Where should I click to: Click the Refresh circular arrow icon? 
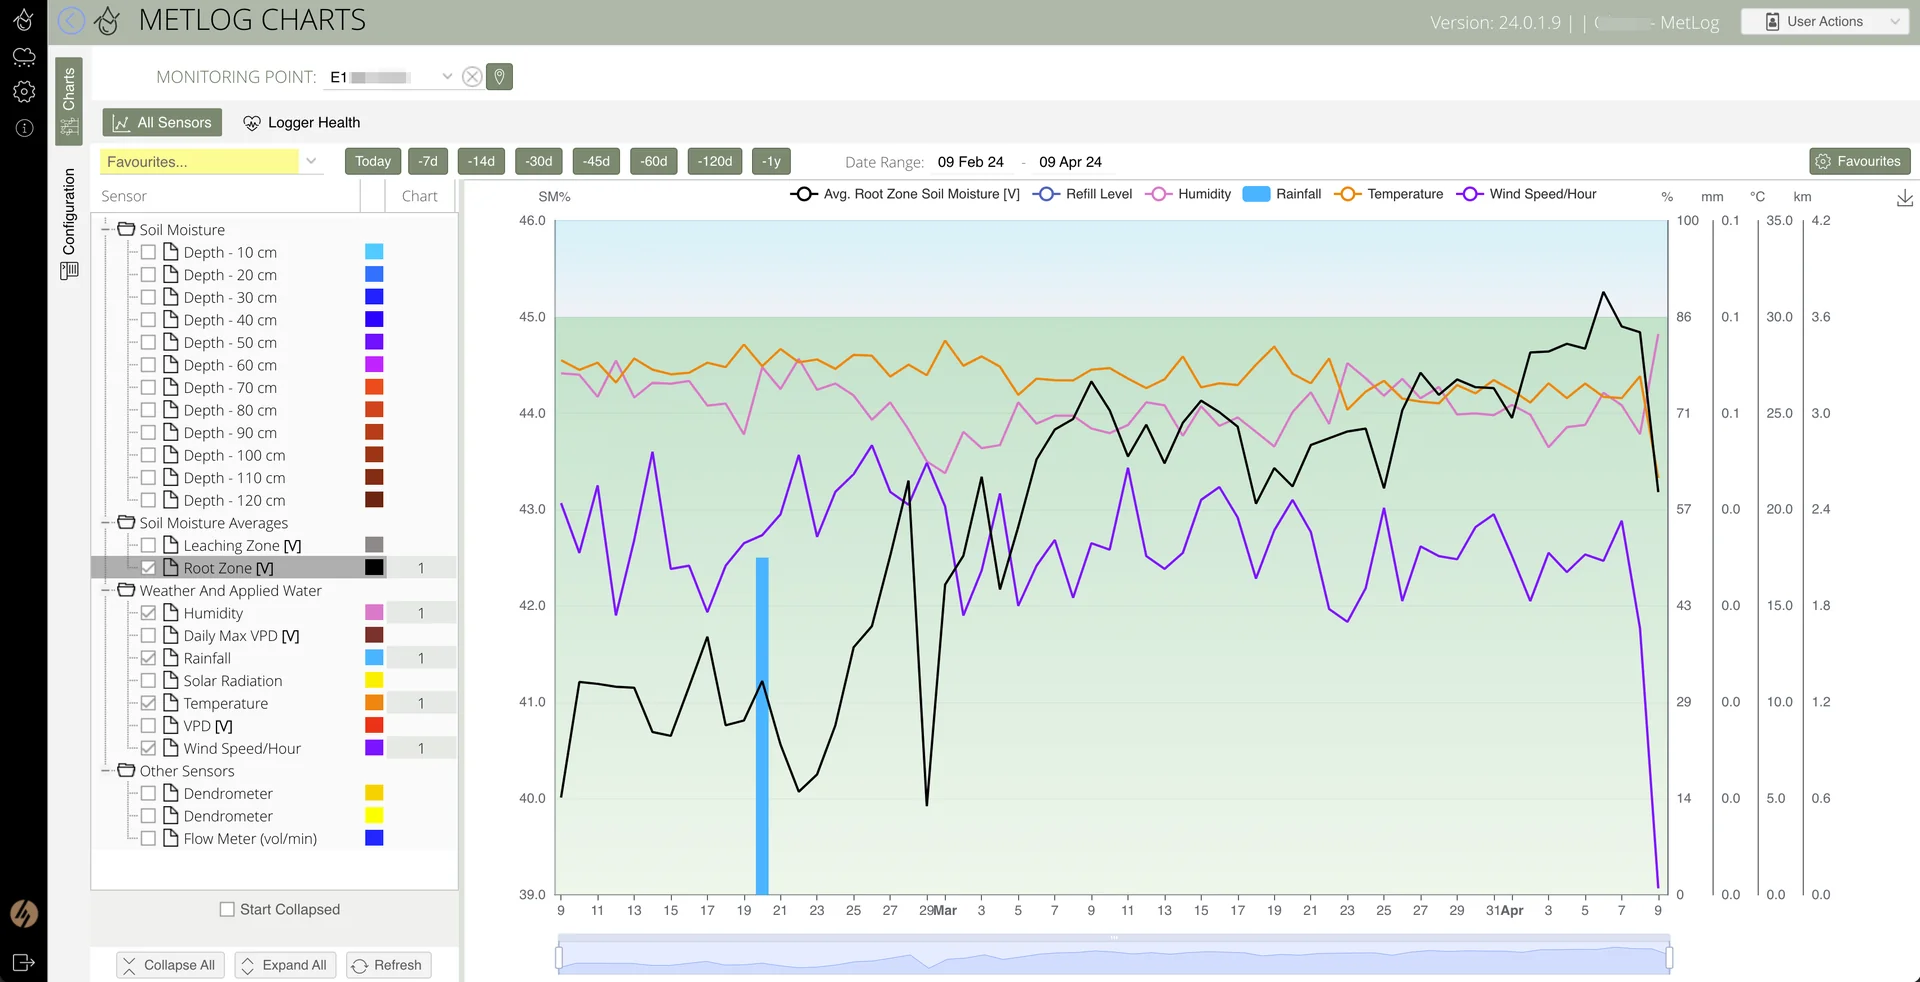[360, 966]
